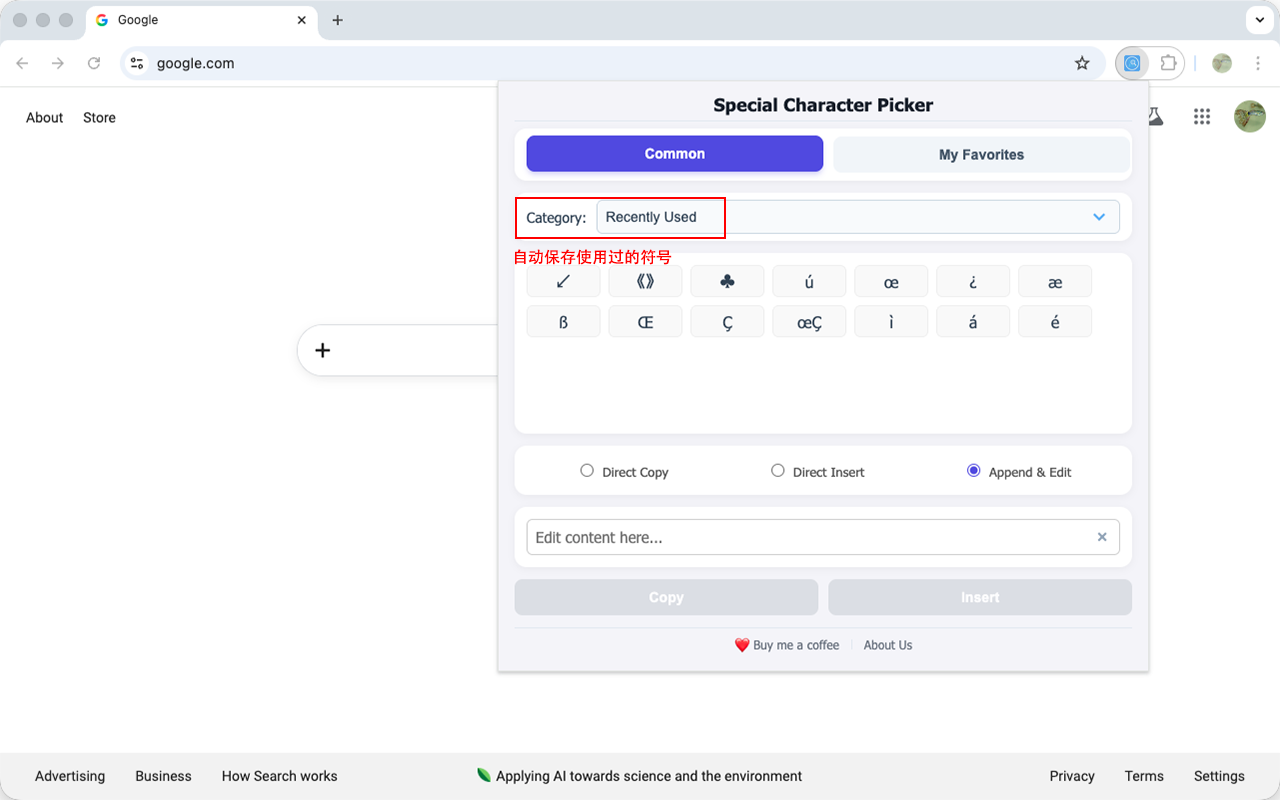Choose Append & Edit mode
The height and width of the screenshot is (800, 1280).
pyautogui.click(x=973, y=471)
